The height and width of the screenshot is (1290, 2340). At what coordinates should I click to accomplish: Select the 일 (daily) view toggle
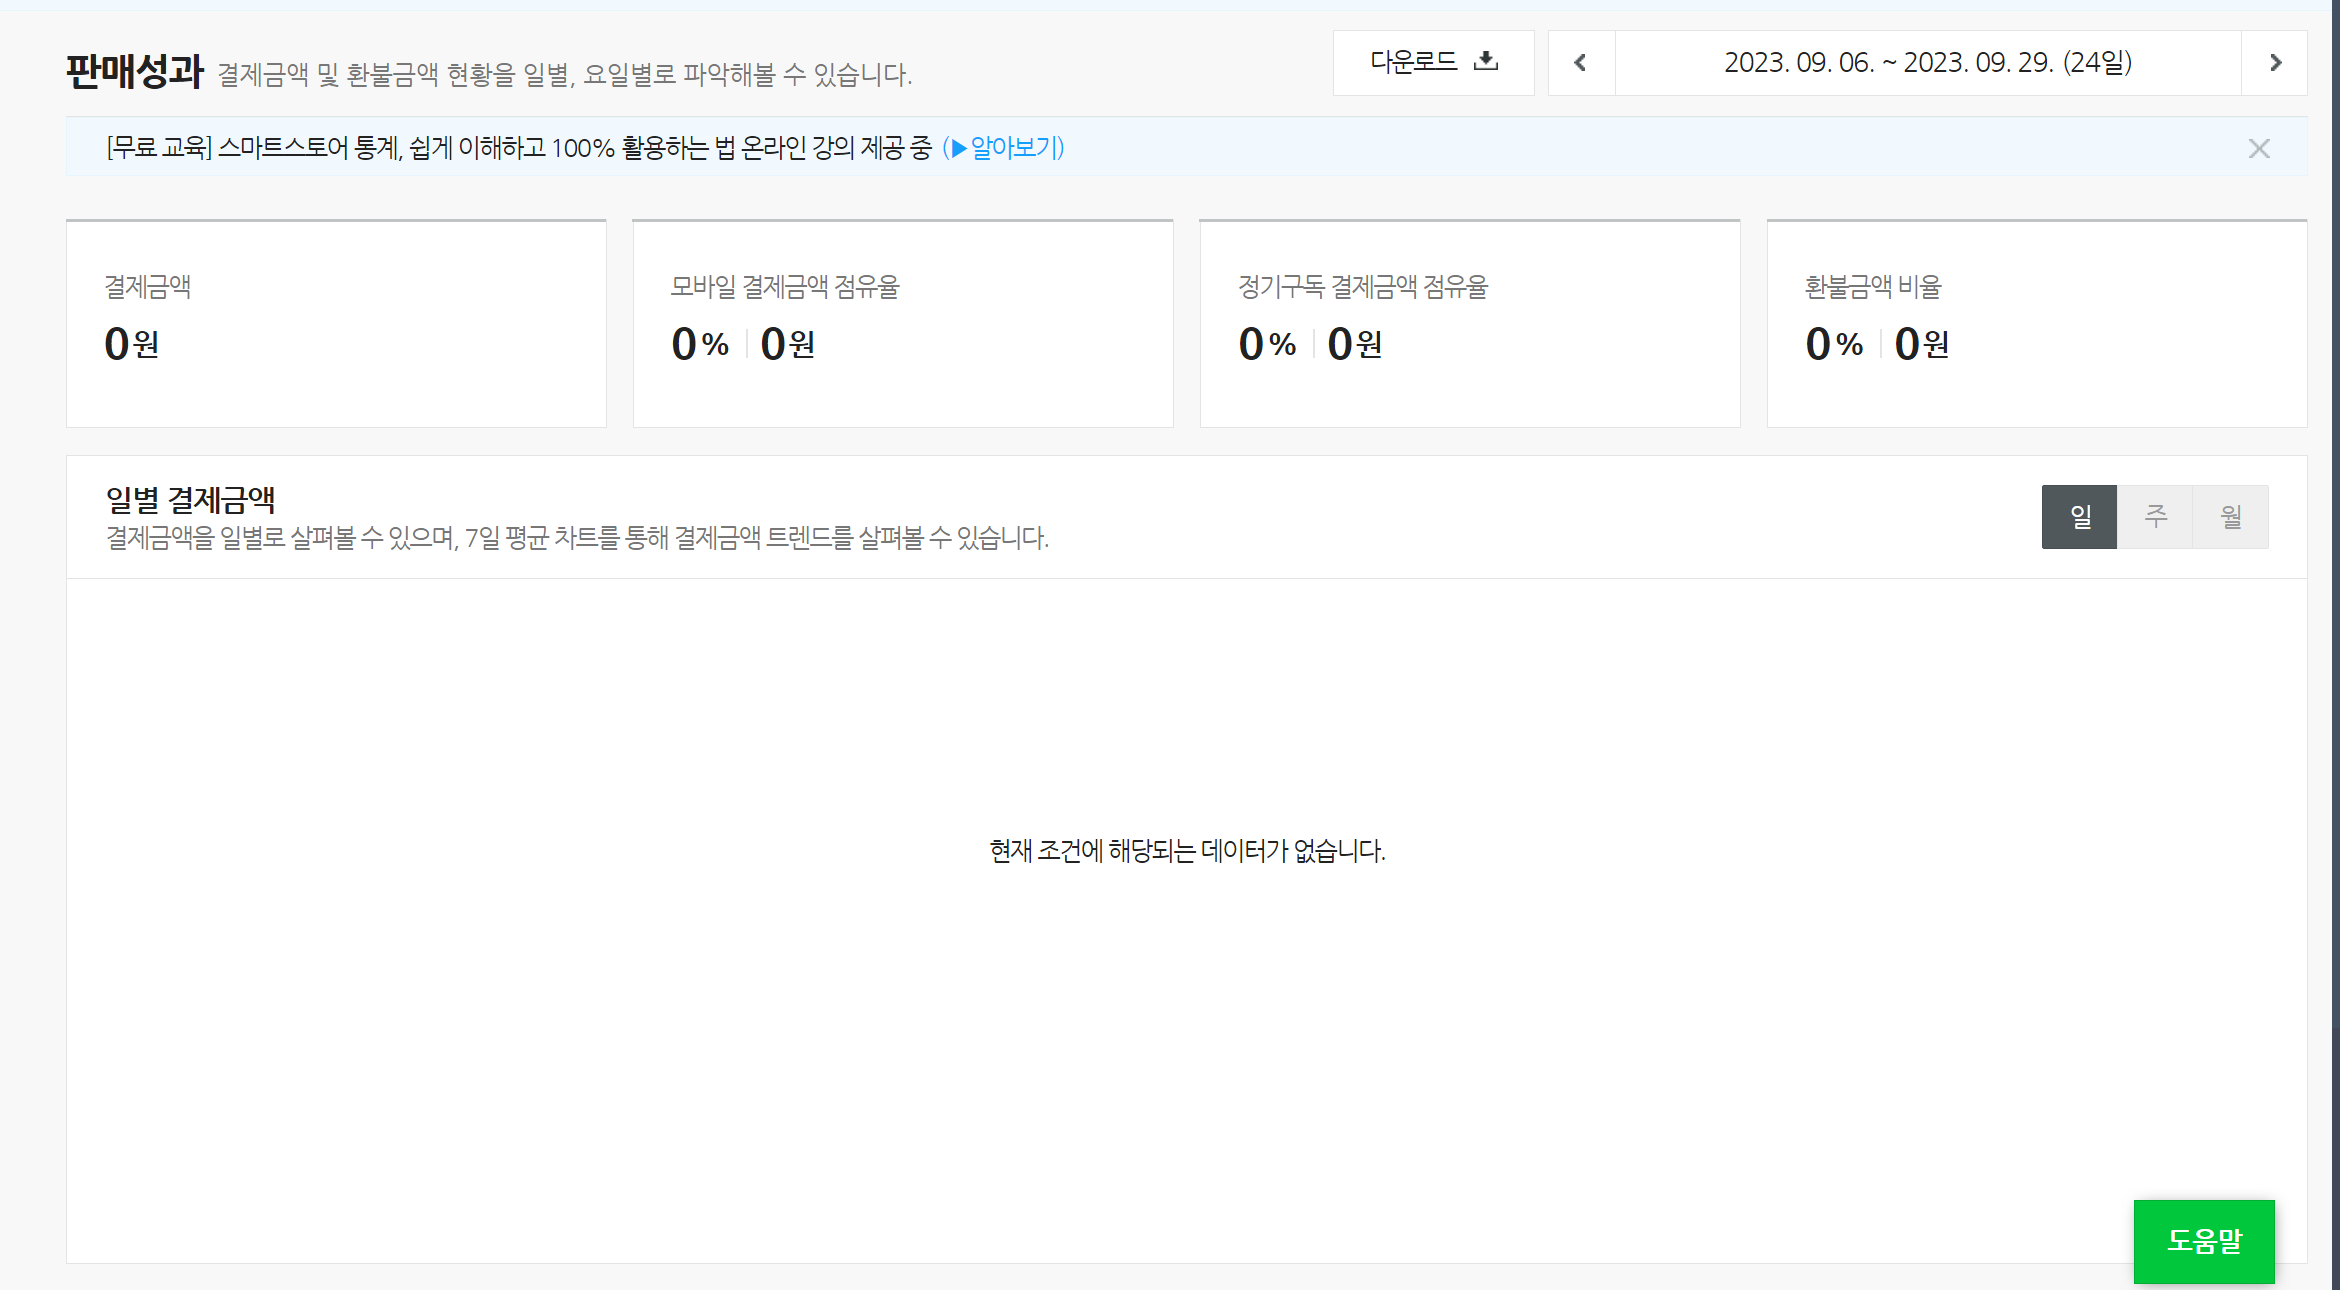point(2079,516)
